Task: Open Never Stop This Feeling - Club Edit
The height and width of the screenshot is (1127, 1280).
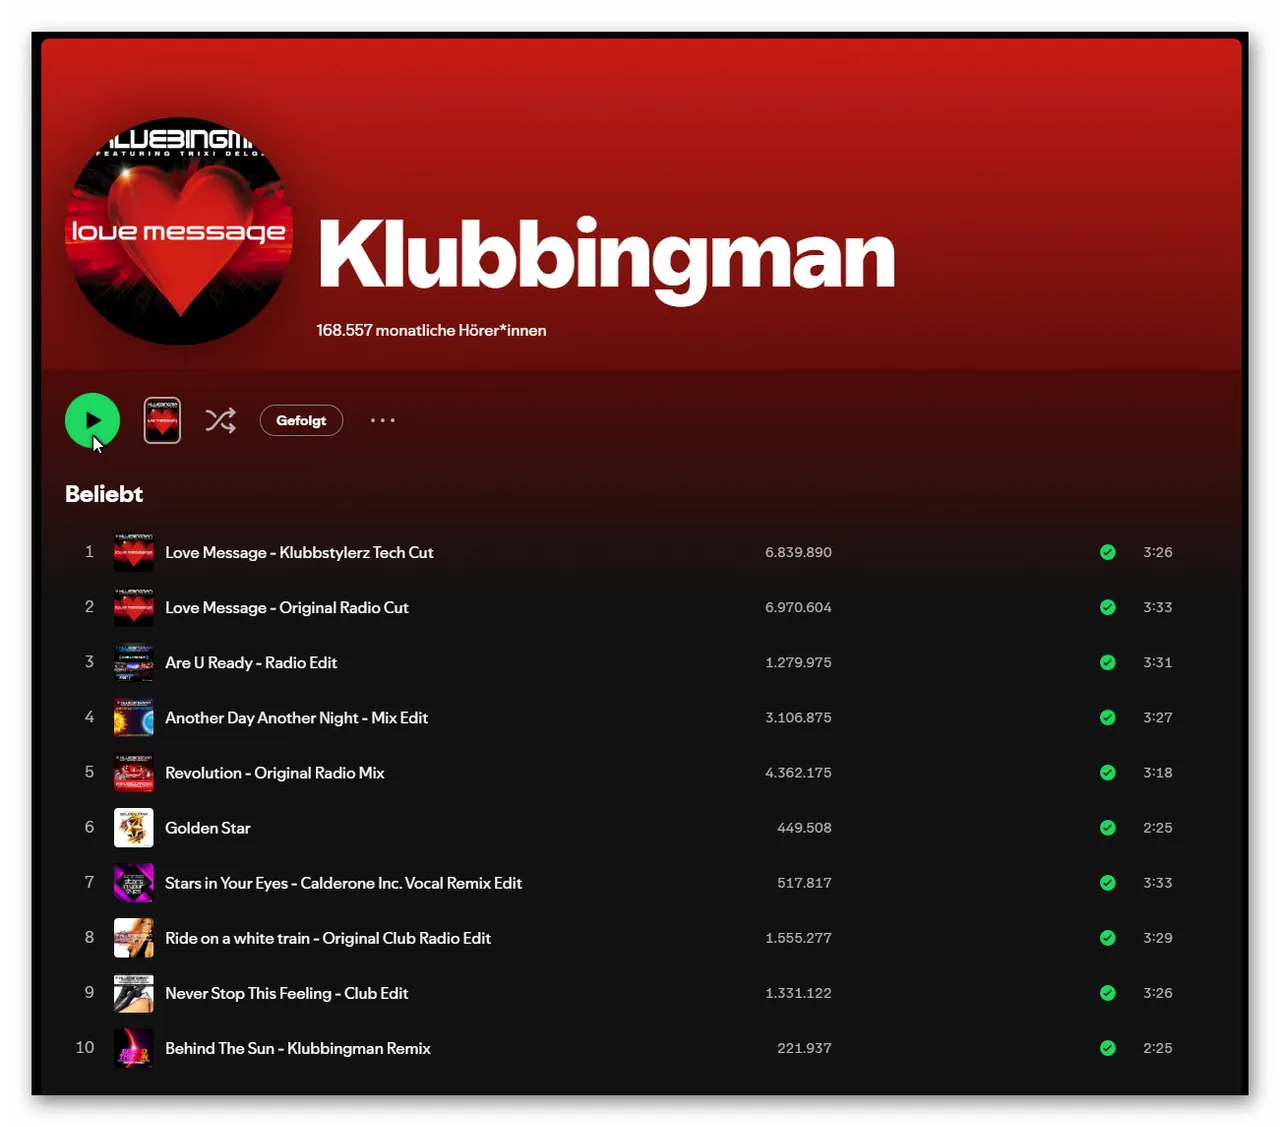Action: (287, 992)
